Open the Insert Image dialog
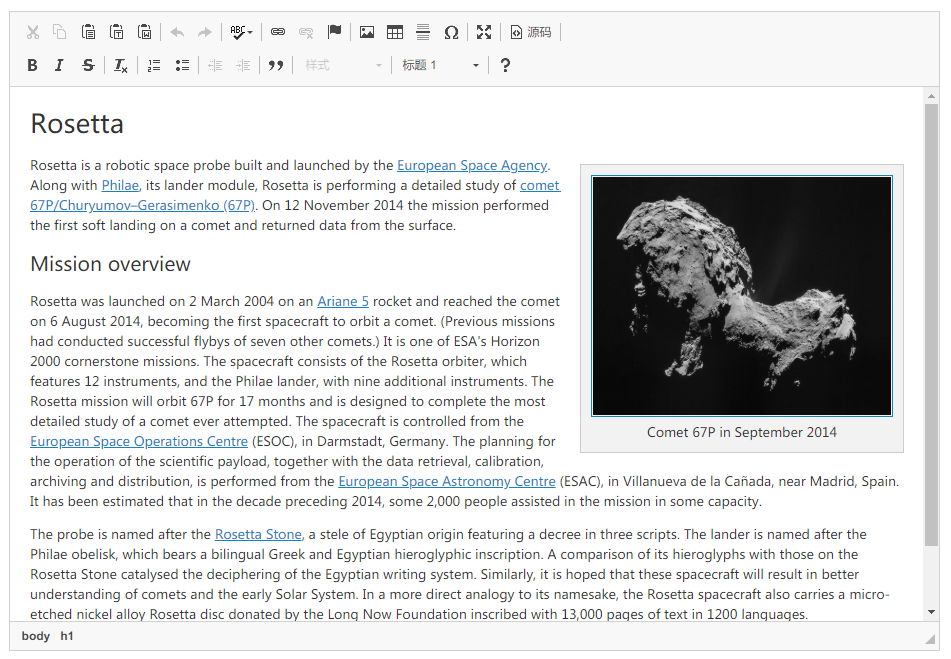 (367, 32)
